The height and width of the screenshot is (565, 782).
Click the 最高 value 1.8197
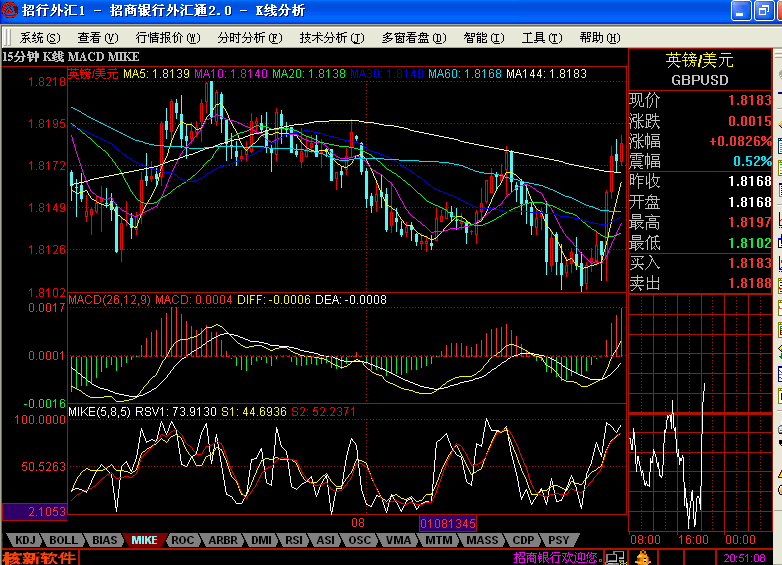(x=750, y=222)
